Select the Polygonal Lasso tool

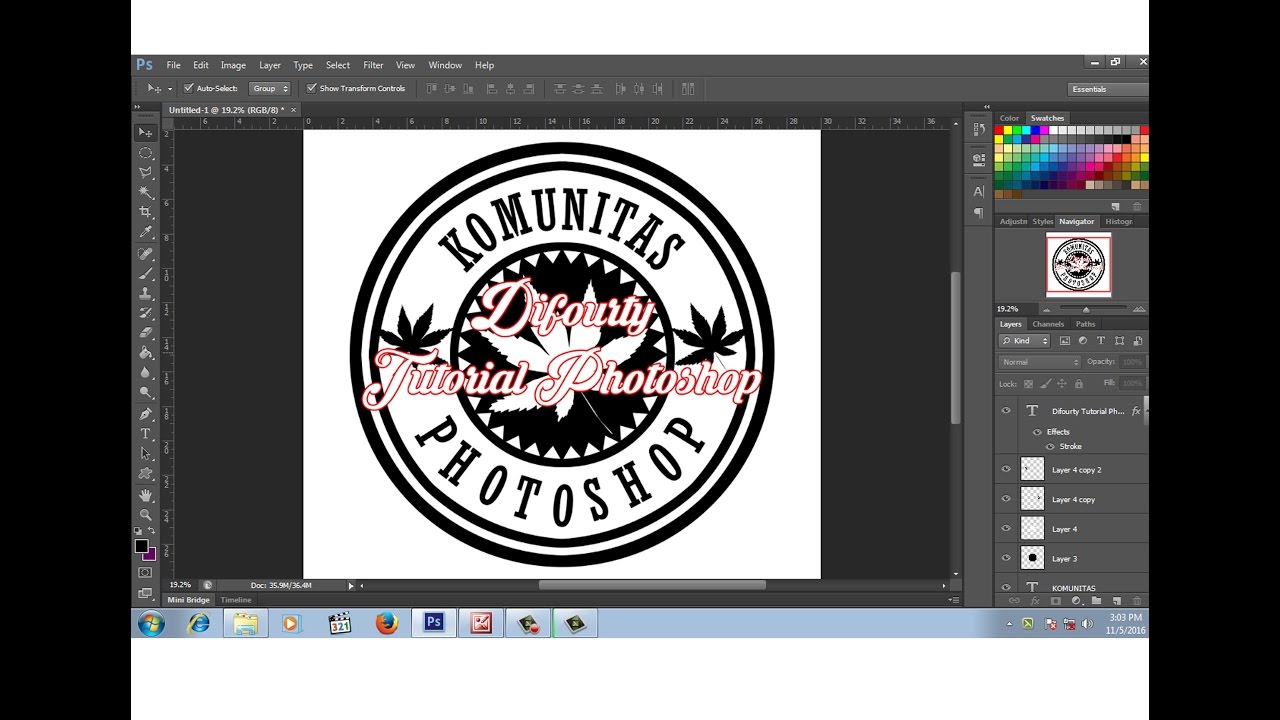point(146,172)
